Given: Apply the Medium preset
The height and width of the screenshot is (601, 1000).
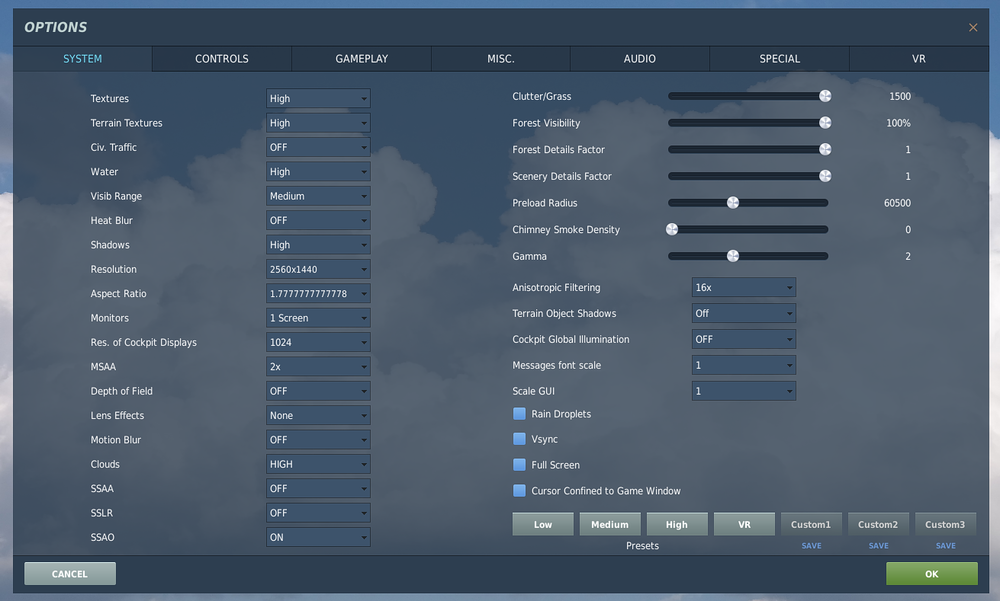Looking at the screenshot, I should (x=610, y=524).
